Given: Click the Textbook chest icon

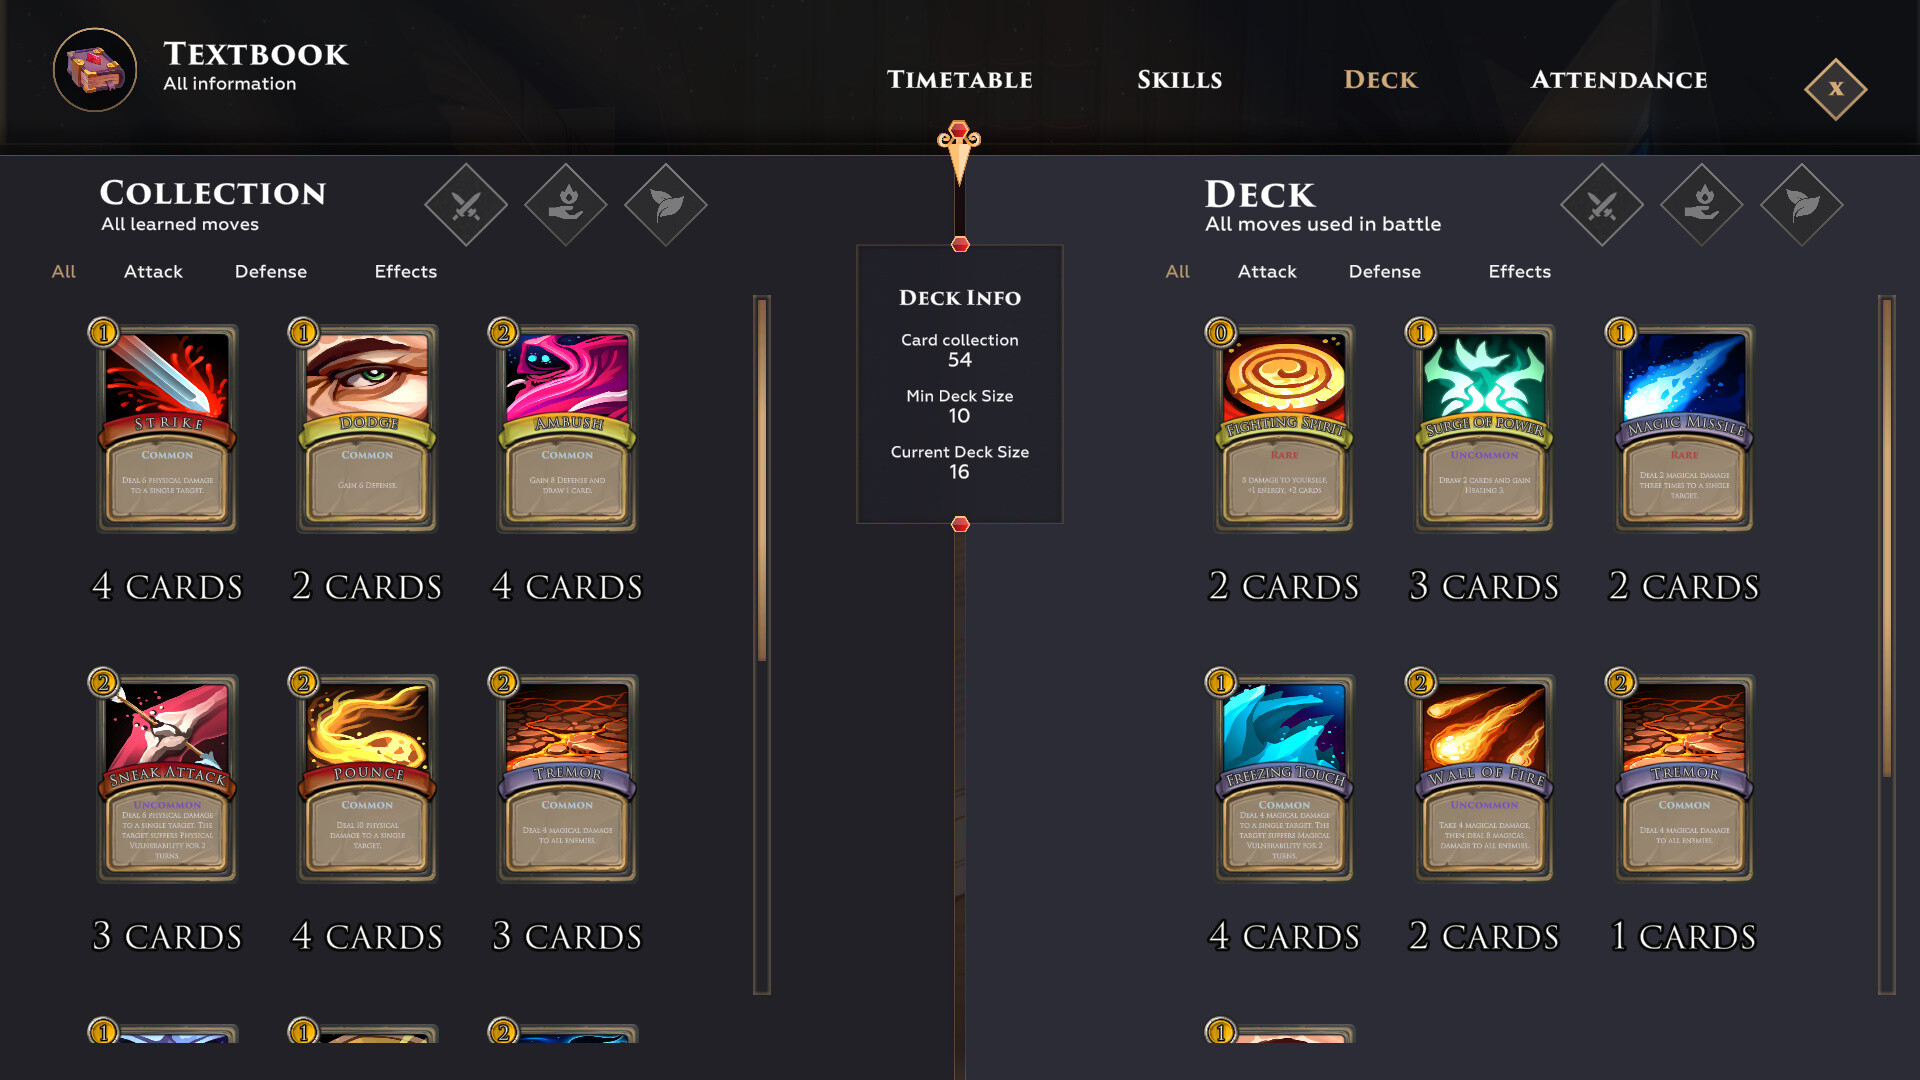Looking at the screenshot, I should tap(95, 70).
